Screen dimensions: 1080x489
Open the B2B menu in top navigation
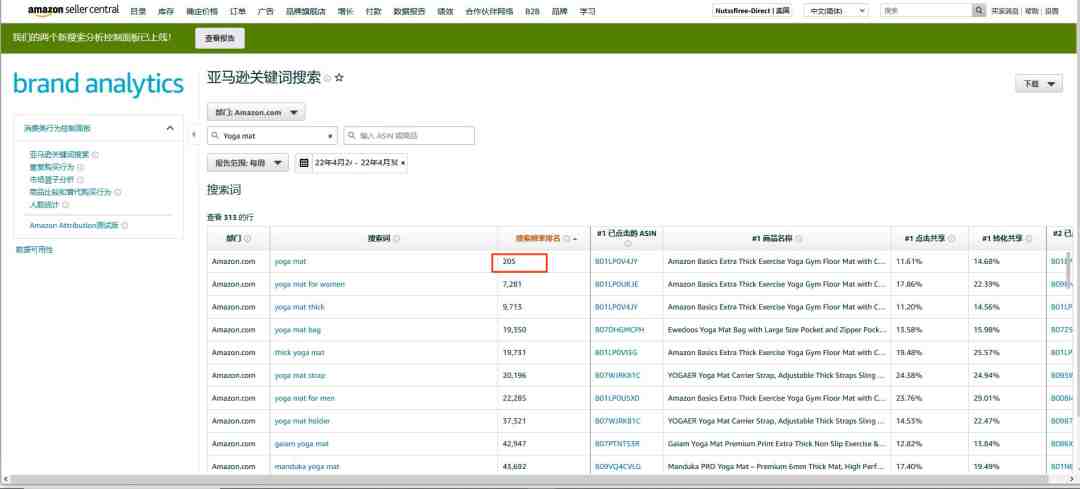pyautogui.click(x=532, y=12)
